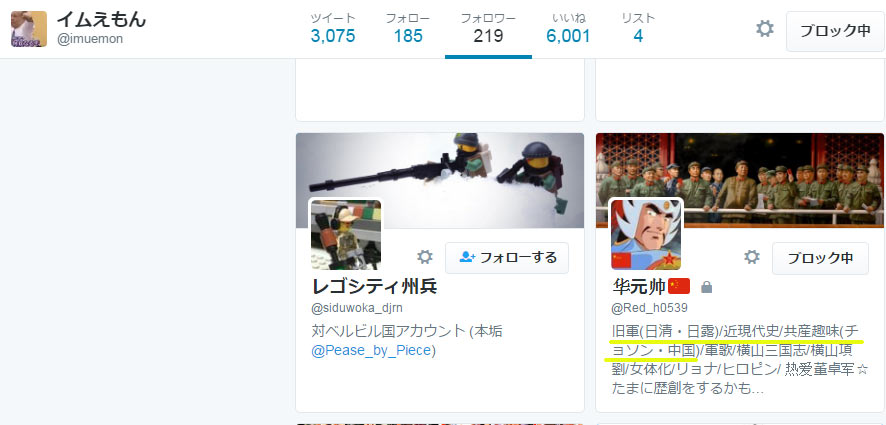Switch to フォロー 185 tab

pyautogui.click(x=408, y=29)
